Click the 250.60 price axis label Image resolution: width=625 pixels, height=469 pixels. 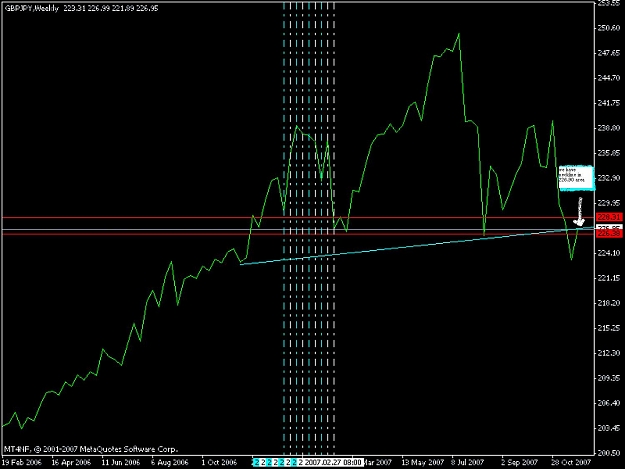point(608,28)
